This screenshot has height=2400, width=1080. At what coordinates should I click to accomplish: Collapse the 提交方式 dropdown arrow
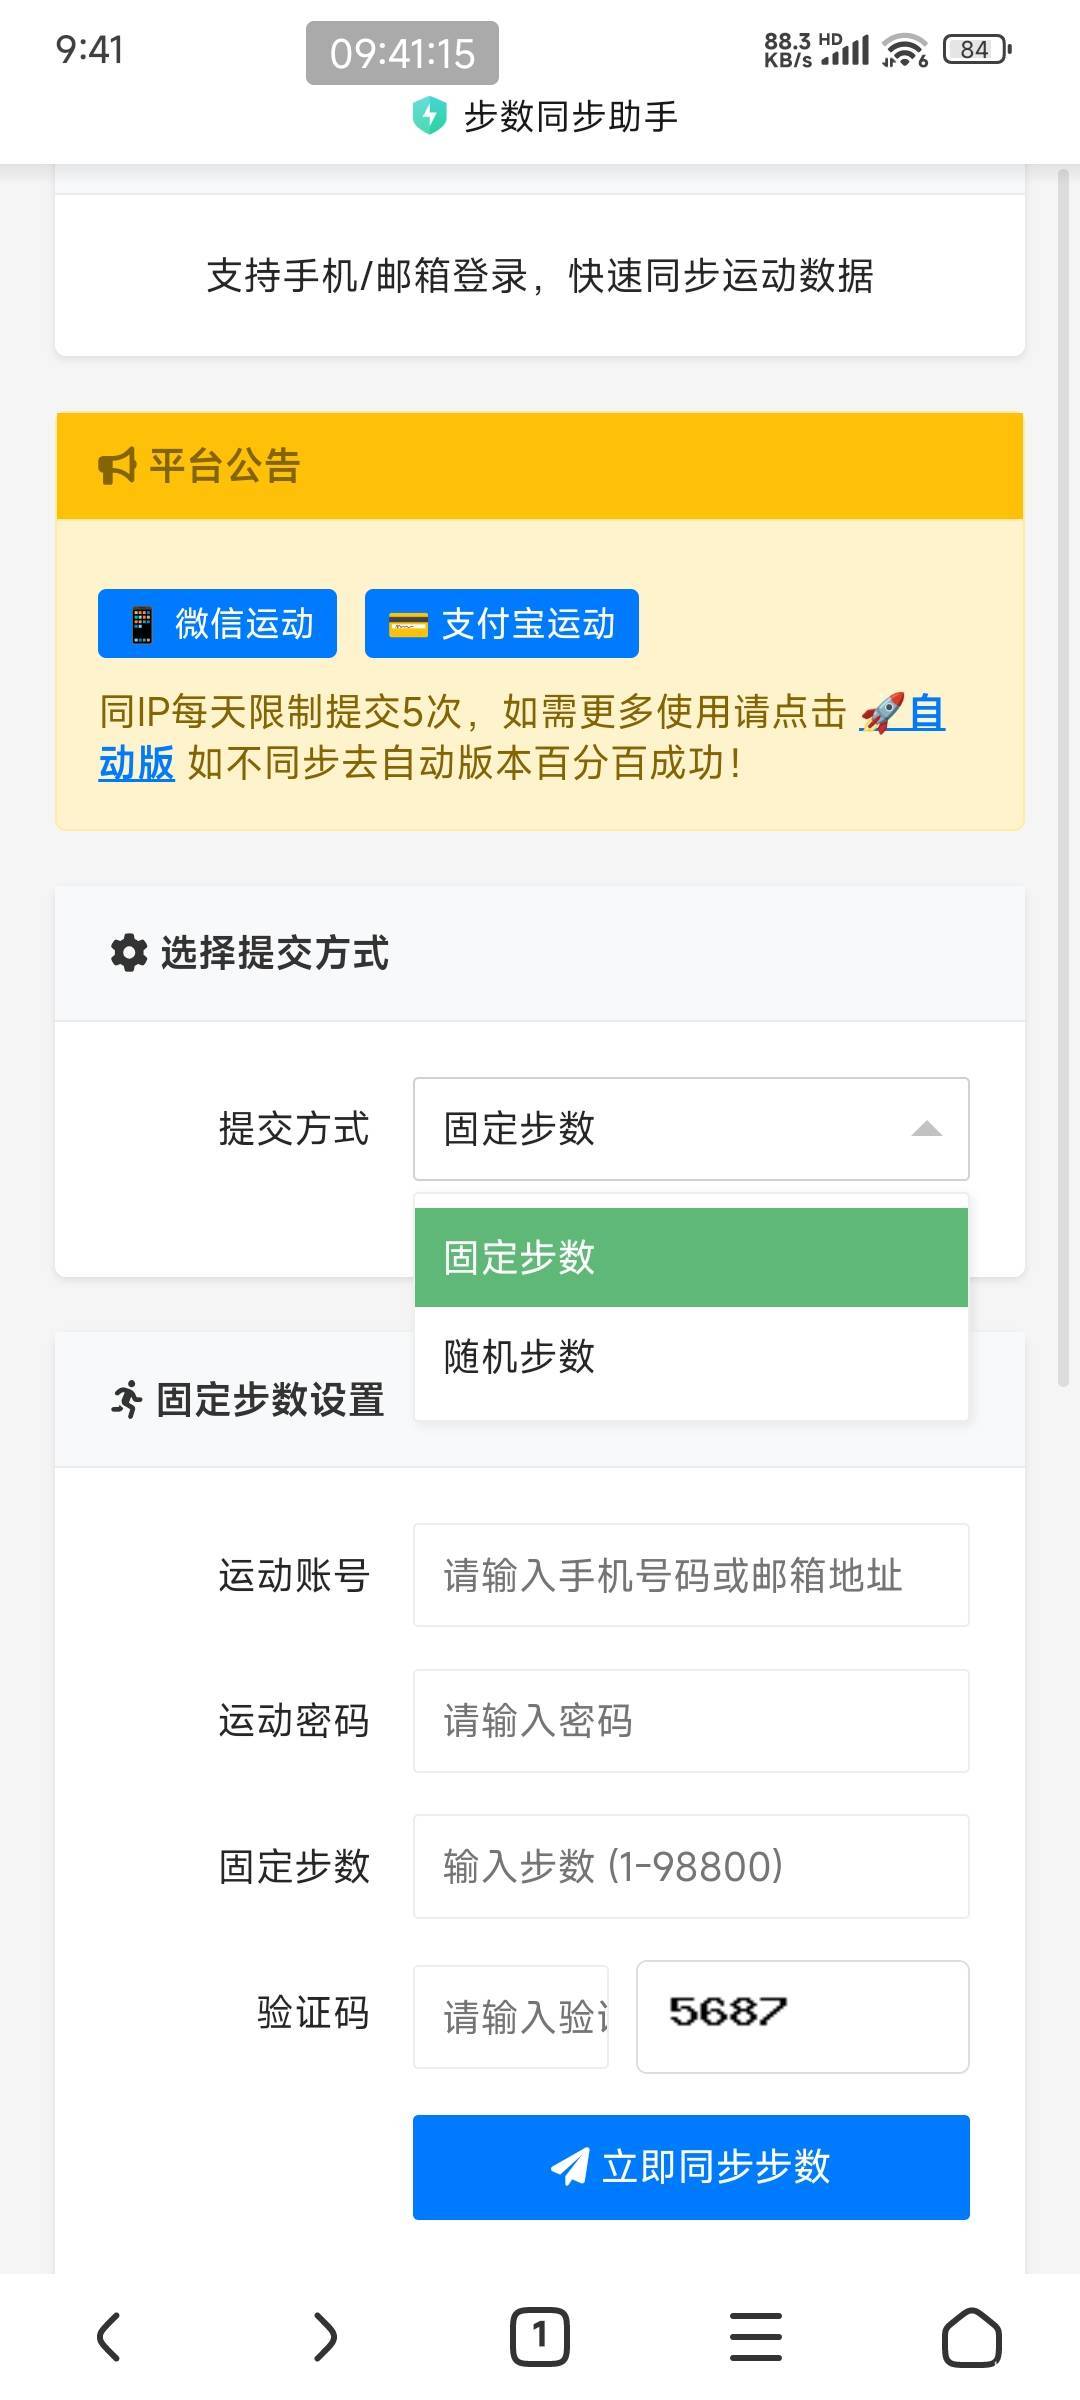coord(927,1129)
